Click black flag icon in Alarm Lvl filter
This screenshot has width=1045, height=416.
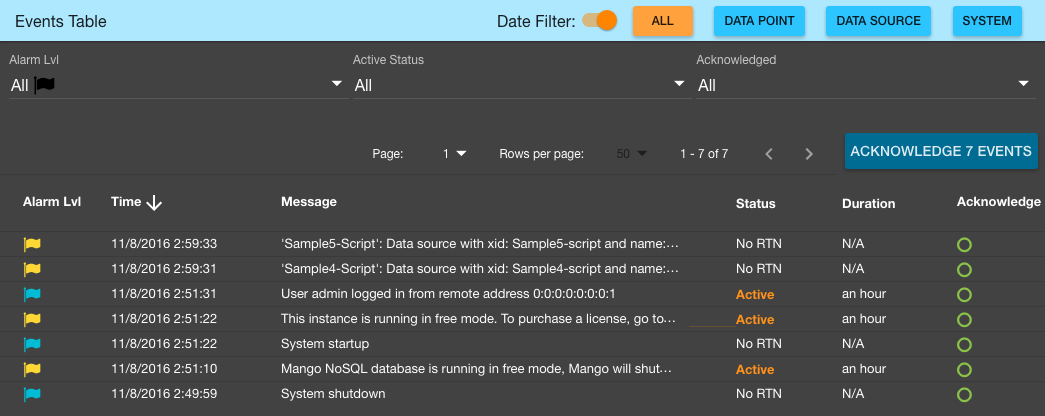(x=45, y=85)
